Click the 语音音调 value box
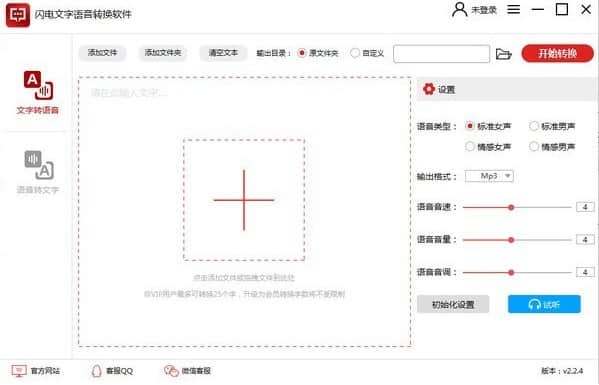 pyautogui.click(x=585, y=272)
